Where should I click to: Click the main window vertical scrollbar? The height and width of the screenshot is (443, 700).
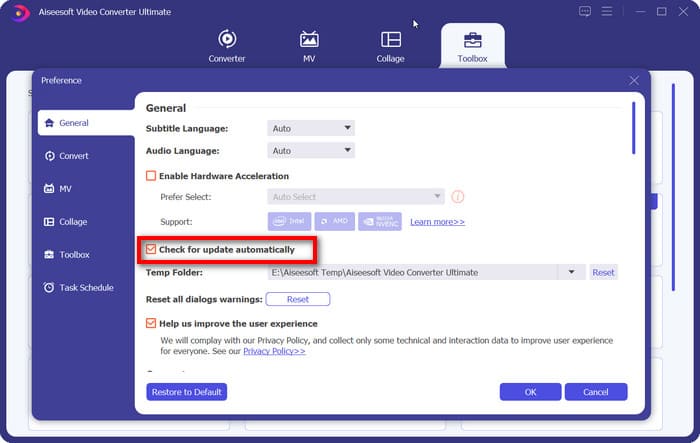(x=673, y=187)
